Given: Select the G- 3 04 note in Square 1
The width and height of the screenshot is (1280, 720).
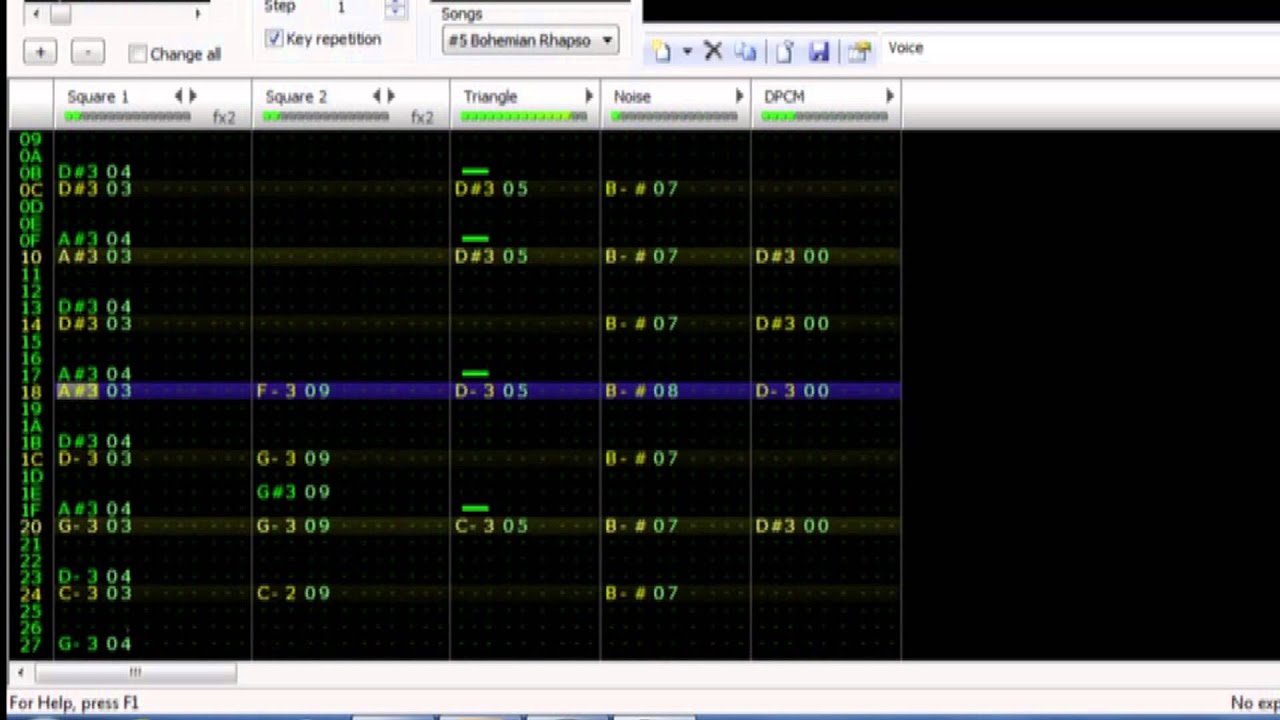Looking at the screenshot, I should click(x=95, y=644).
